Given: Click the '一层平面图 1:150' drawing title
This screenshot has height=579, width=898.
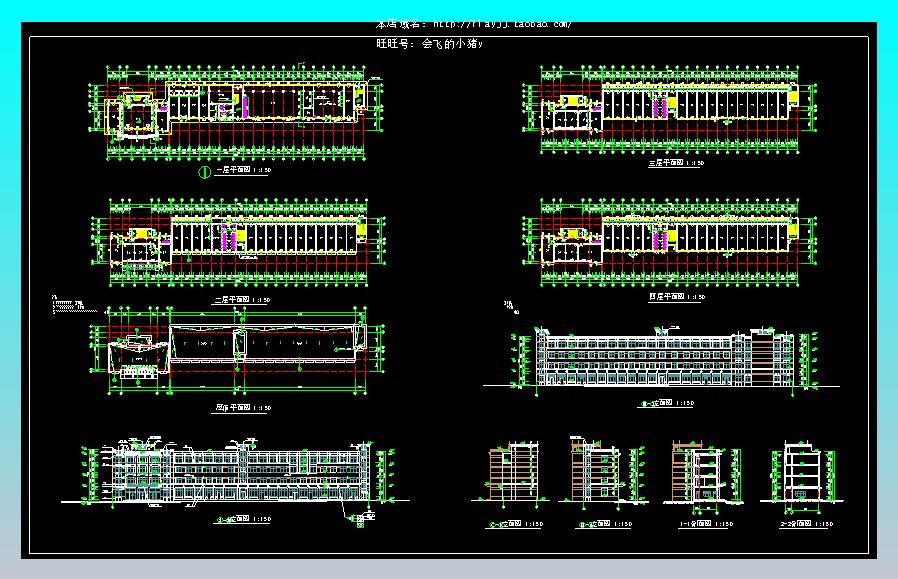Looking at the screenshot, I should click(243, 170).
